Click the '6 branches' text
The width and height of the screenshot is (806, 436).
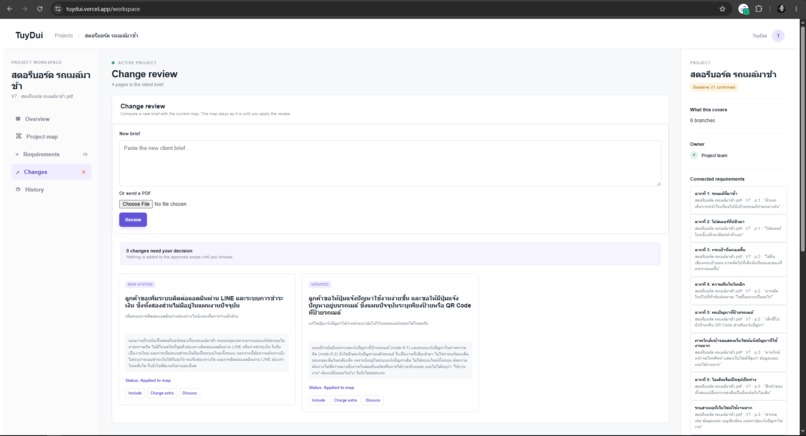point(702,120)
